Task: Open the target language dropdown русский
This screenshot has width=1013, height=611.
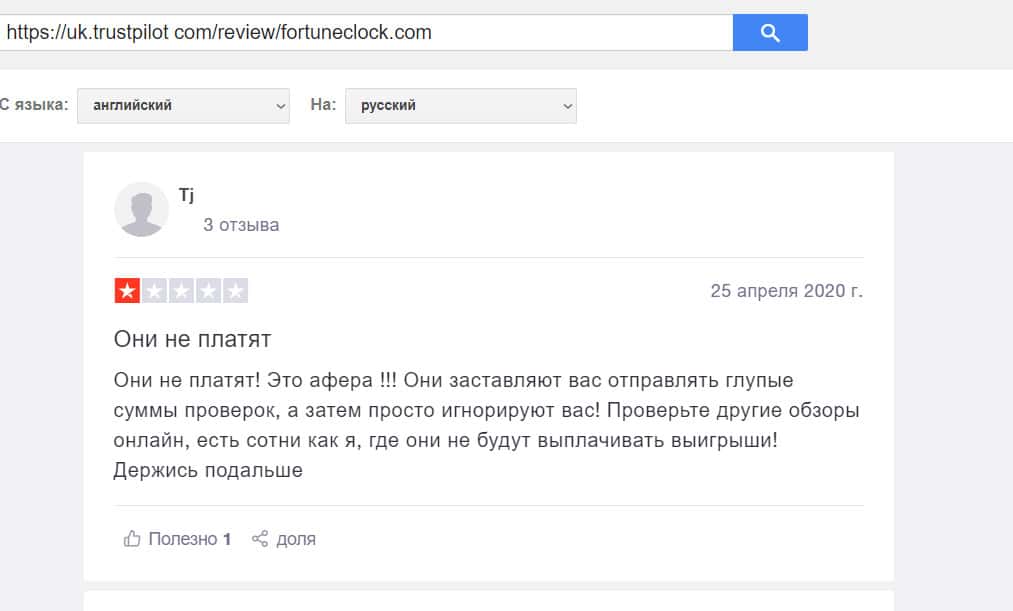Action: [460, 105]
